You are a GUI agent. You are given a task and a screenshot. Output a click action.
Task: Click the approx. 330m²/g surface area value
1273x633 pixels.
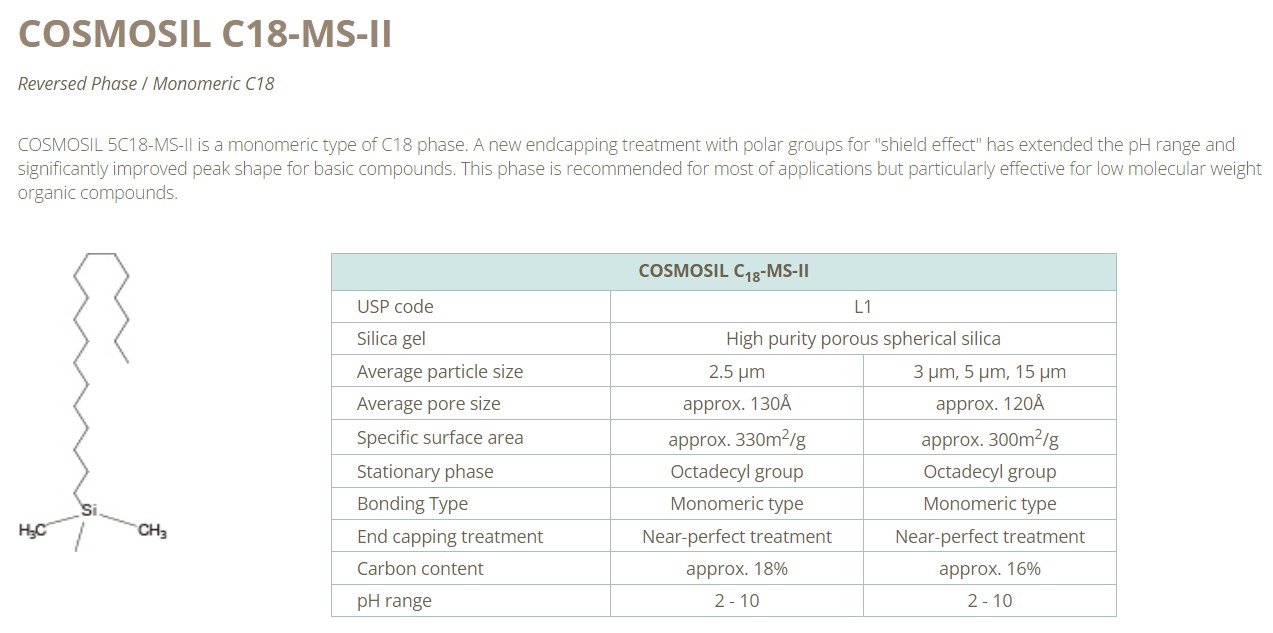[737, 438]
